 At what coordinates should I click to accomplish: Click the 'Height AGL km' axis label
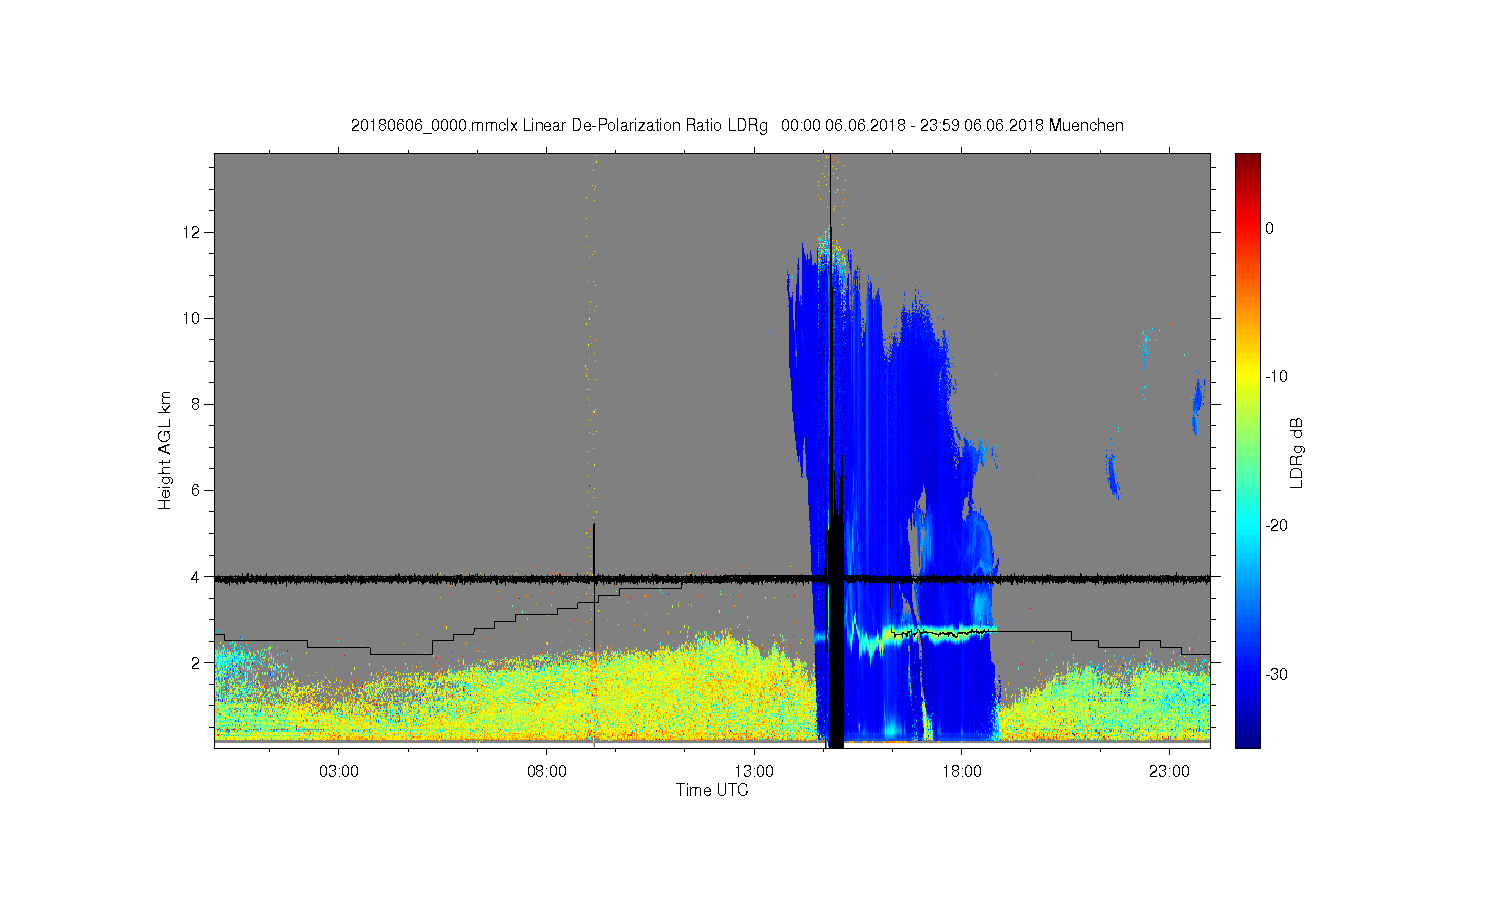click(x=165, y=451)
